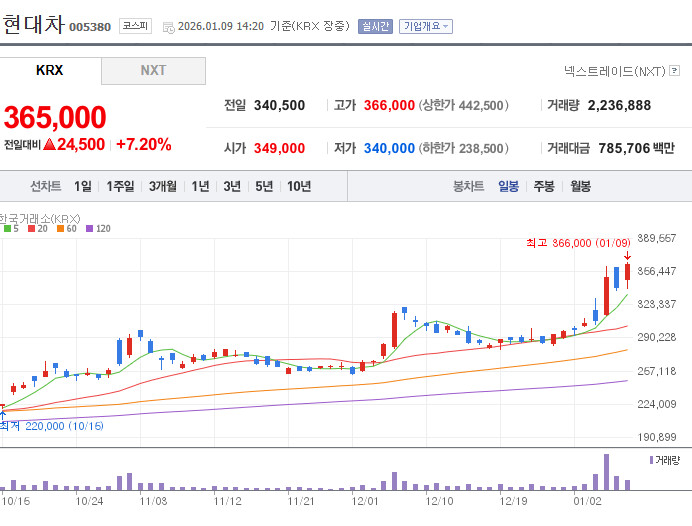Click the green 5-day moving average swatch
Viewport: 692px width, 526px height.
click(x=8, y=229)
